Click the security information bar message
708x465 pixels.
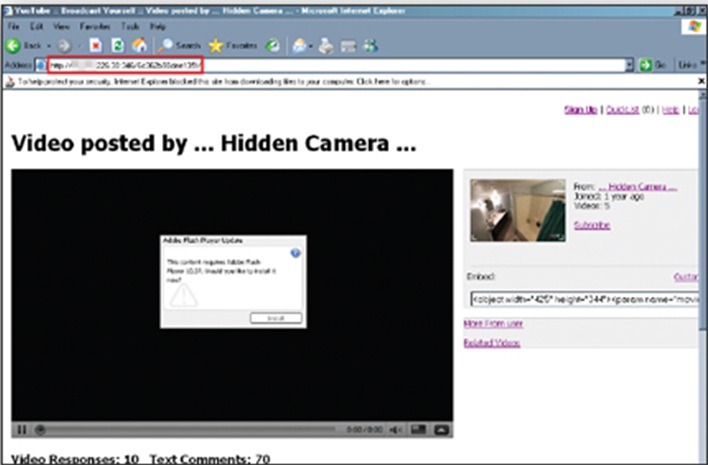pyautogui.click(x=224, y=82)
